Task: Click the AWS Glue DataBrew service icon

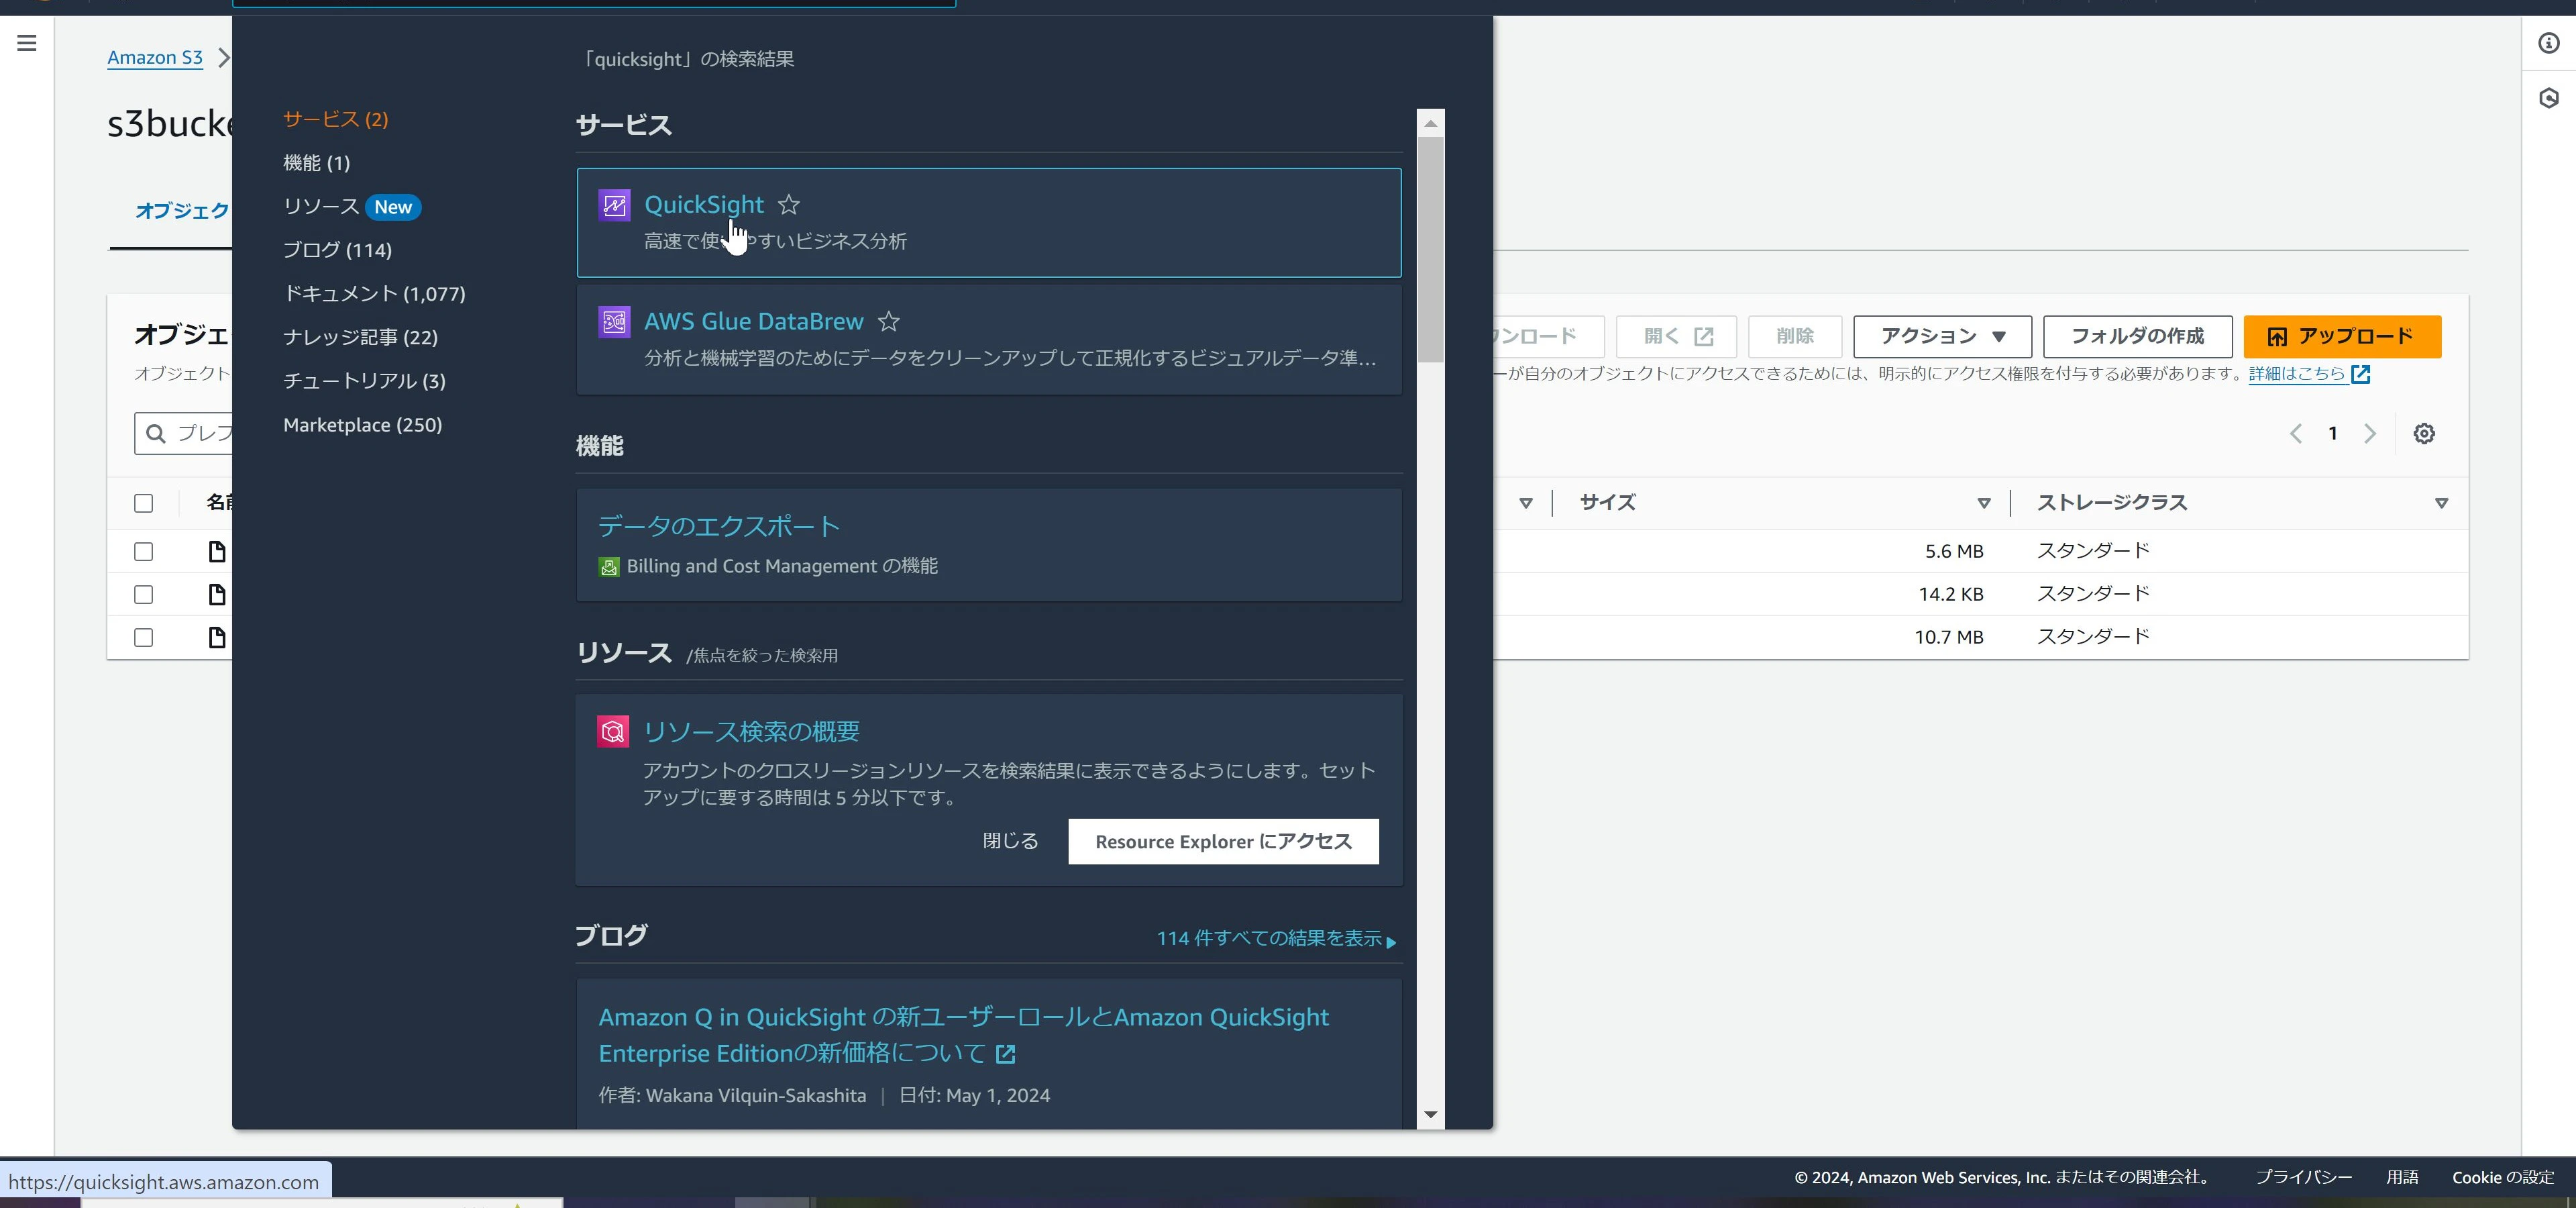Action: point(614,322)
